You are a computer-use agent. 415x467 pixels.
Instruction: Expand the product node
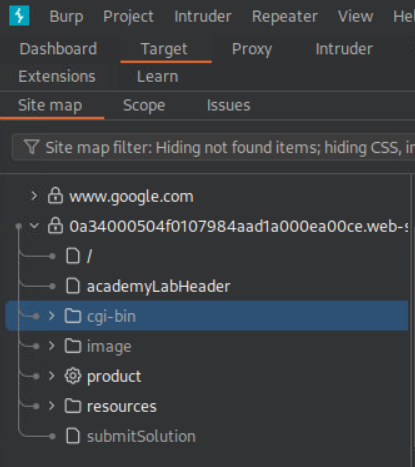point(51,376)
